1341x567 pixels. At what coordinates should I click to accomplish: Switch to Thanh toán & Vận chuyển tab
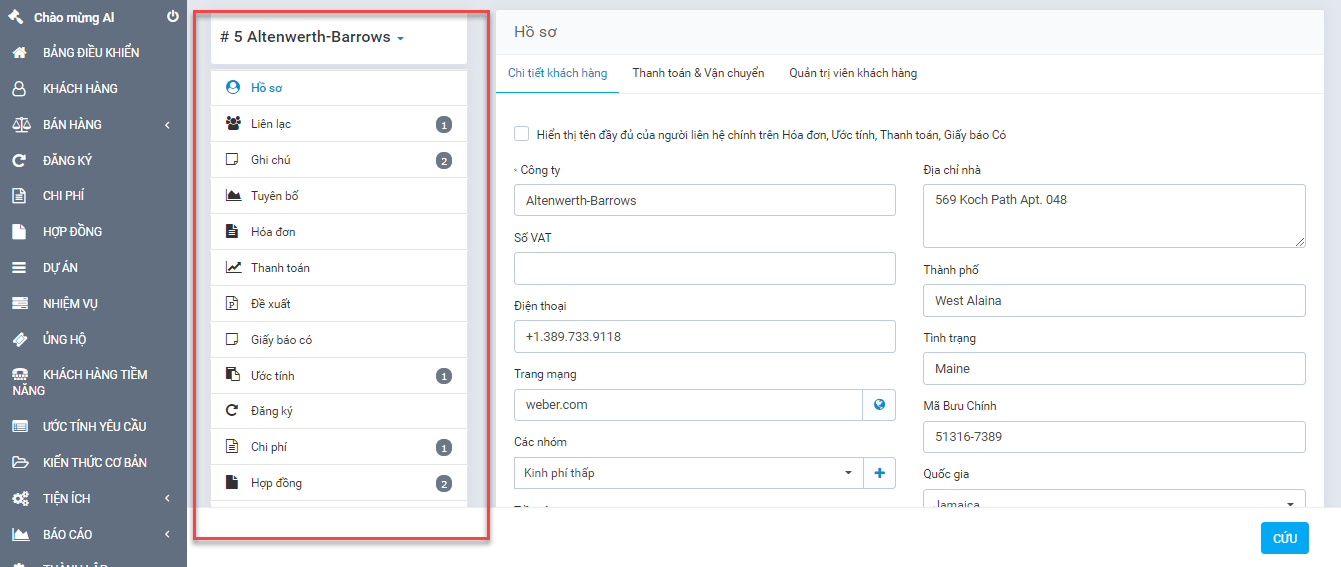click(698, 73)
